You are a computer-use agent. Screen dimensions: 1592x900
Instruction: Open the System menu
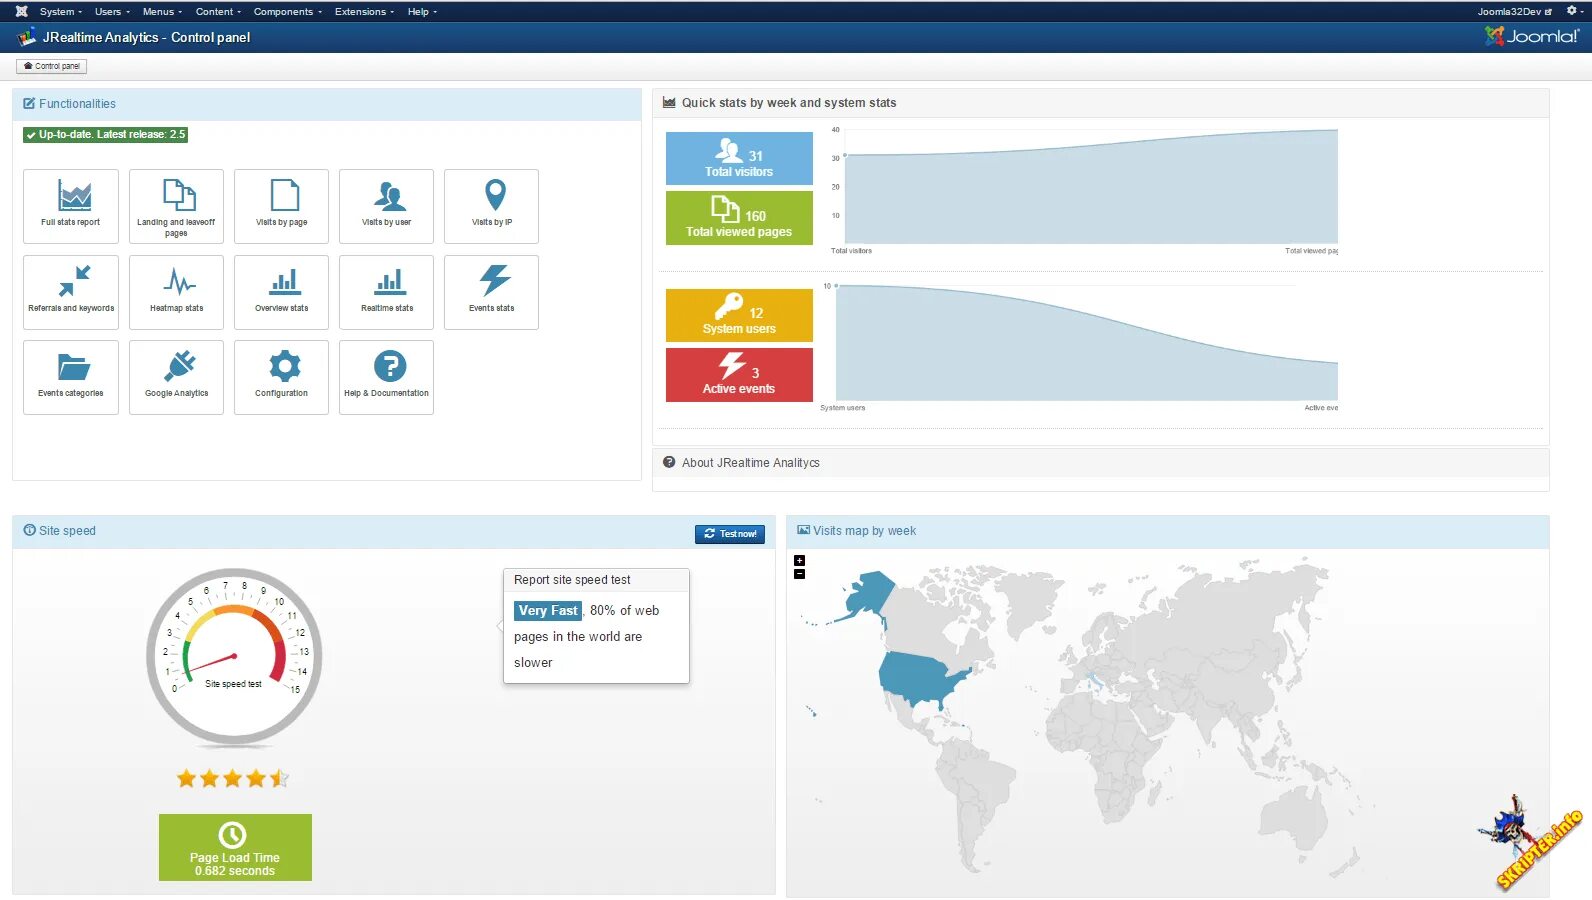[60, 12]
